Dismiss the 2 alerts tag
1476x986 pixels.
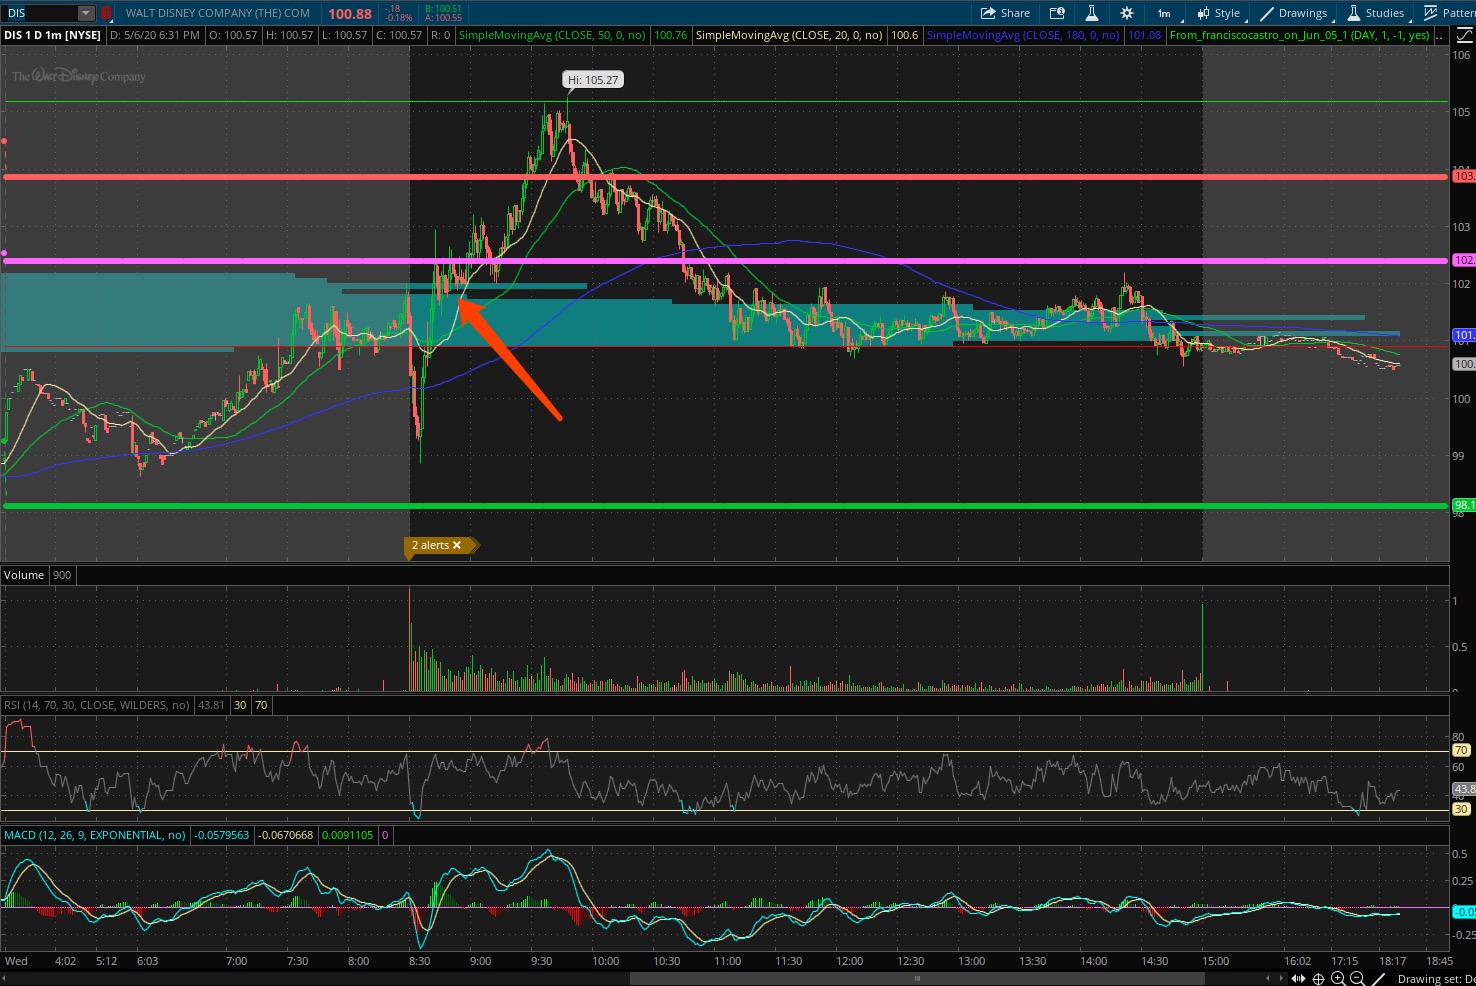[457, 545]
